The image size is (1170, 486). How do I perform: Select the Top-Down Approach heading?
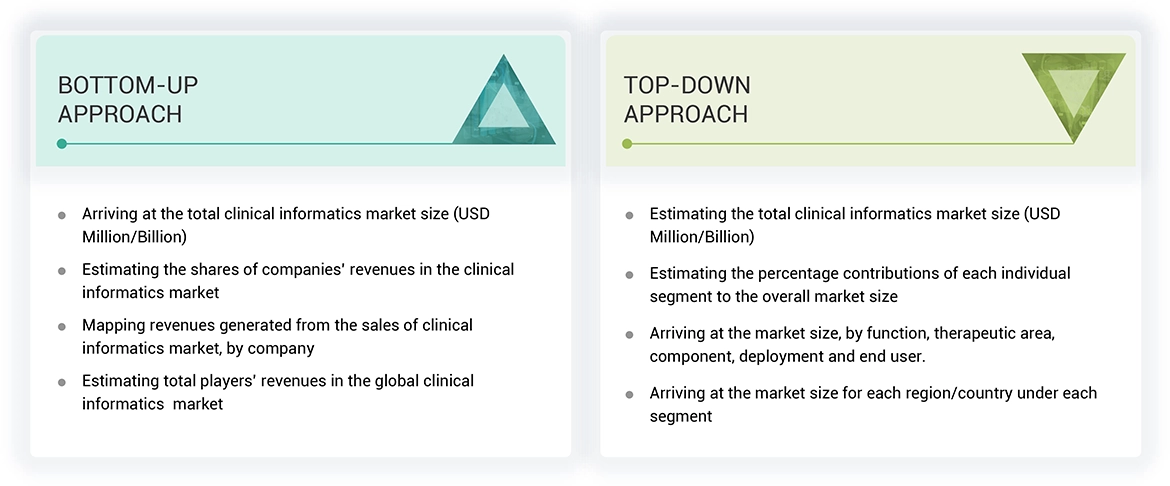pyautogui.click(x=686, y=99)
